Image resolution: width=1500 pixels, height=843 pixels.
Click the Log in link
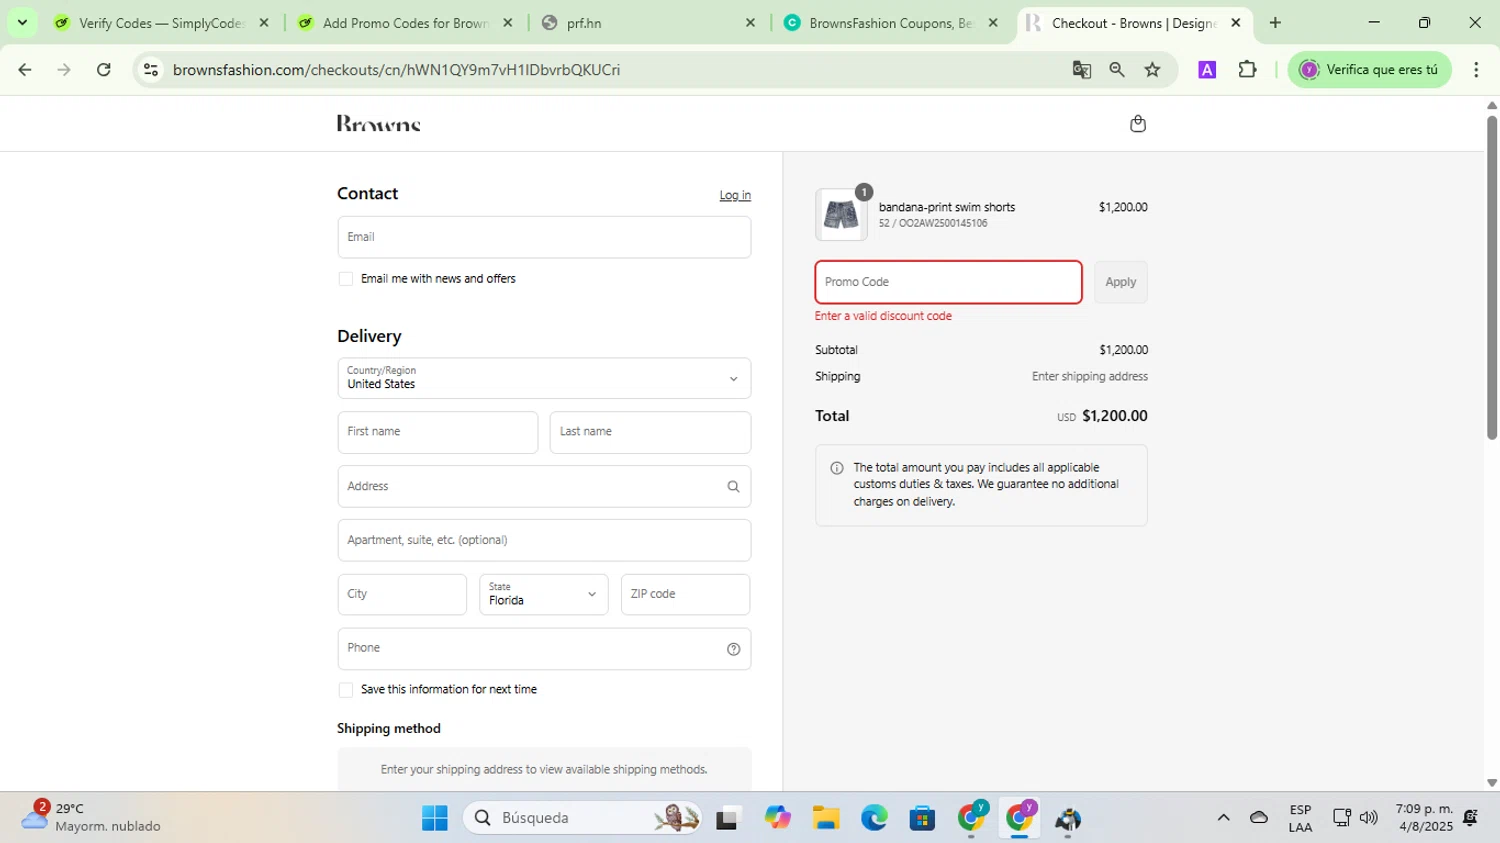point(735,196)
